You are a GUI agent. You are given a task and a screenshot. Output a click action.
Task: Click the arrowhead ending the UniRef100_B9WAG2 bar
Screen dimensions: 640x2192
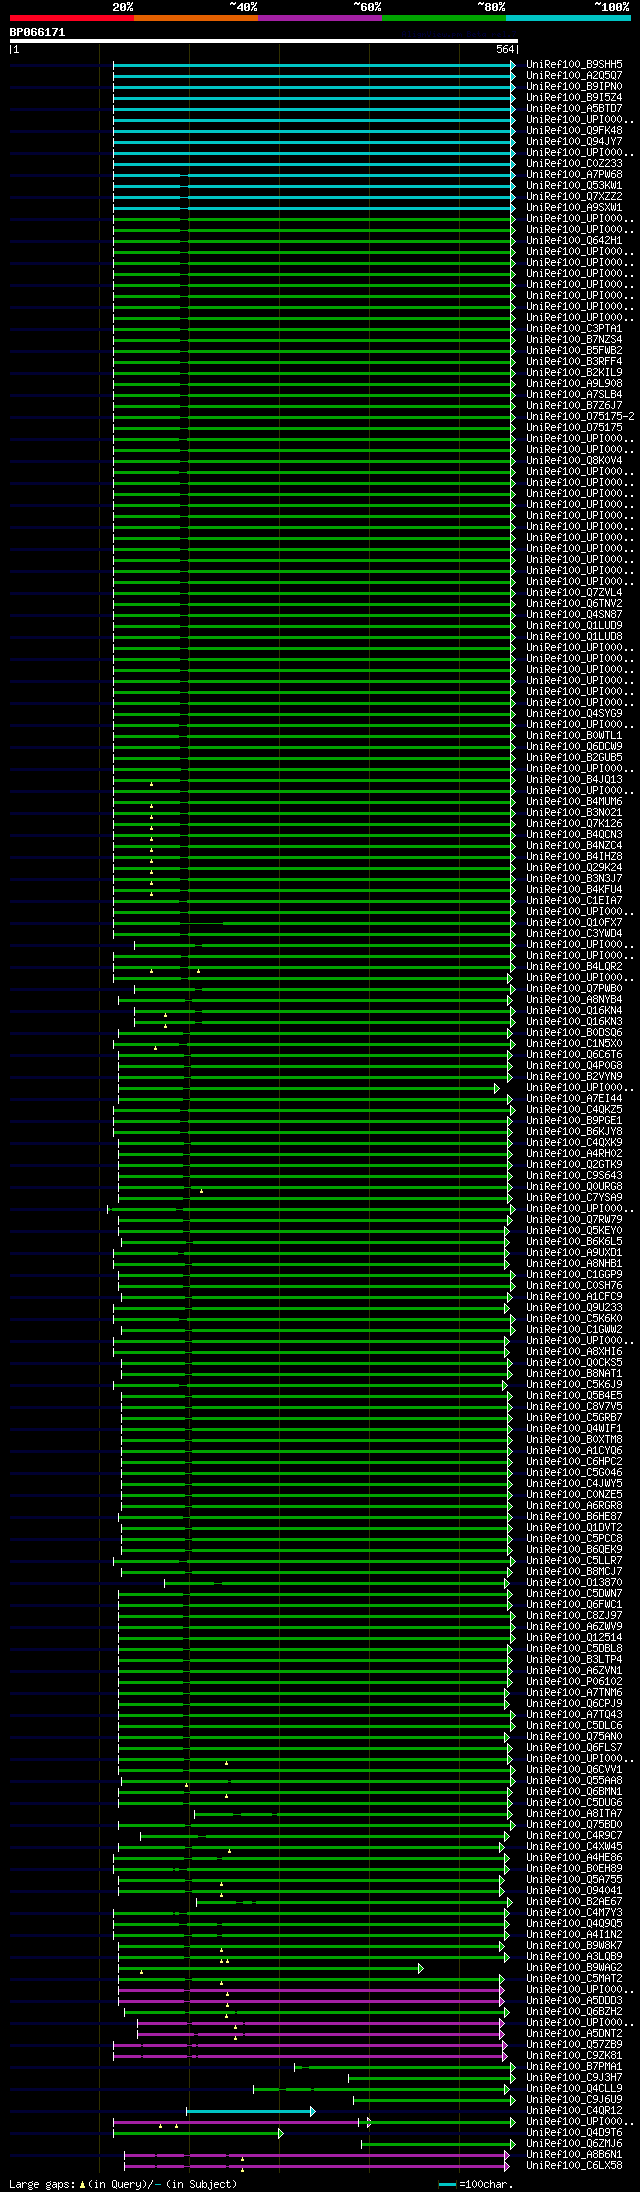[x=421, y=1968]
